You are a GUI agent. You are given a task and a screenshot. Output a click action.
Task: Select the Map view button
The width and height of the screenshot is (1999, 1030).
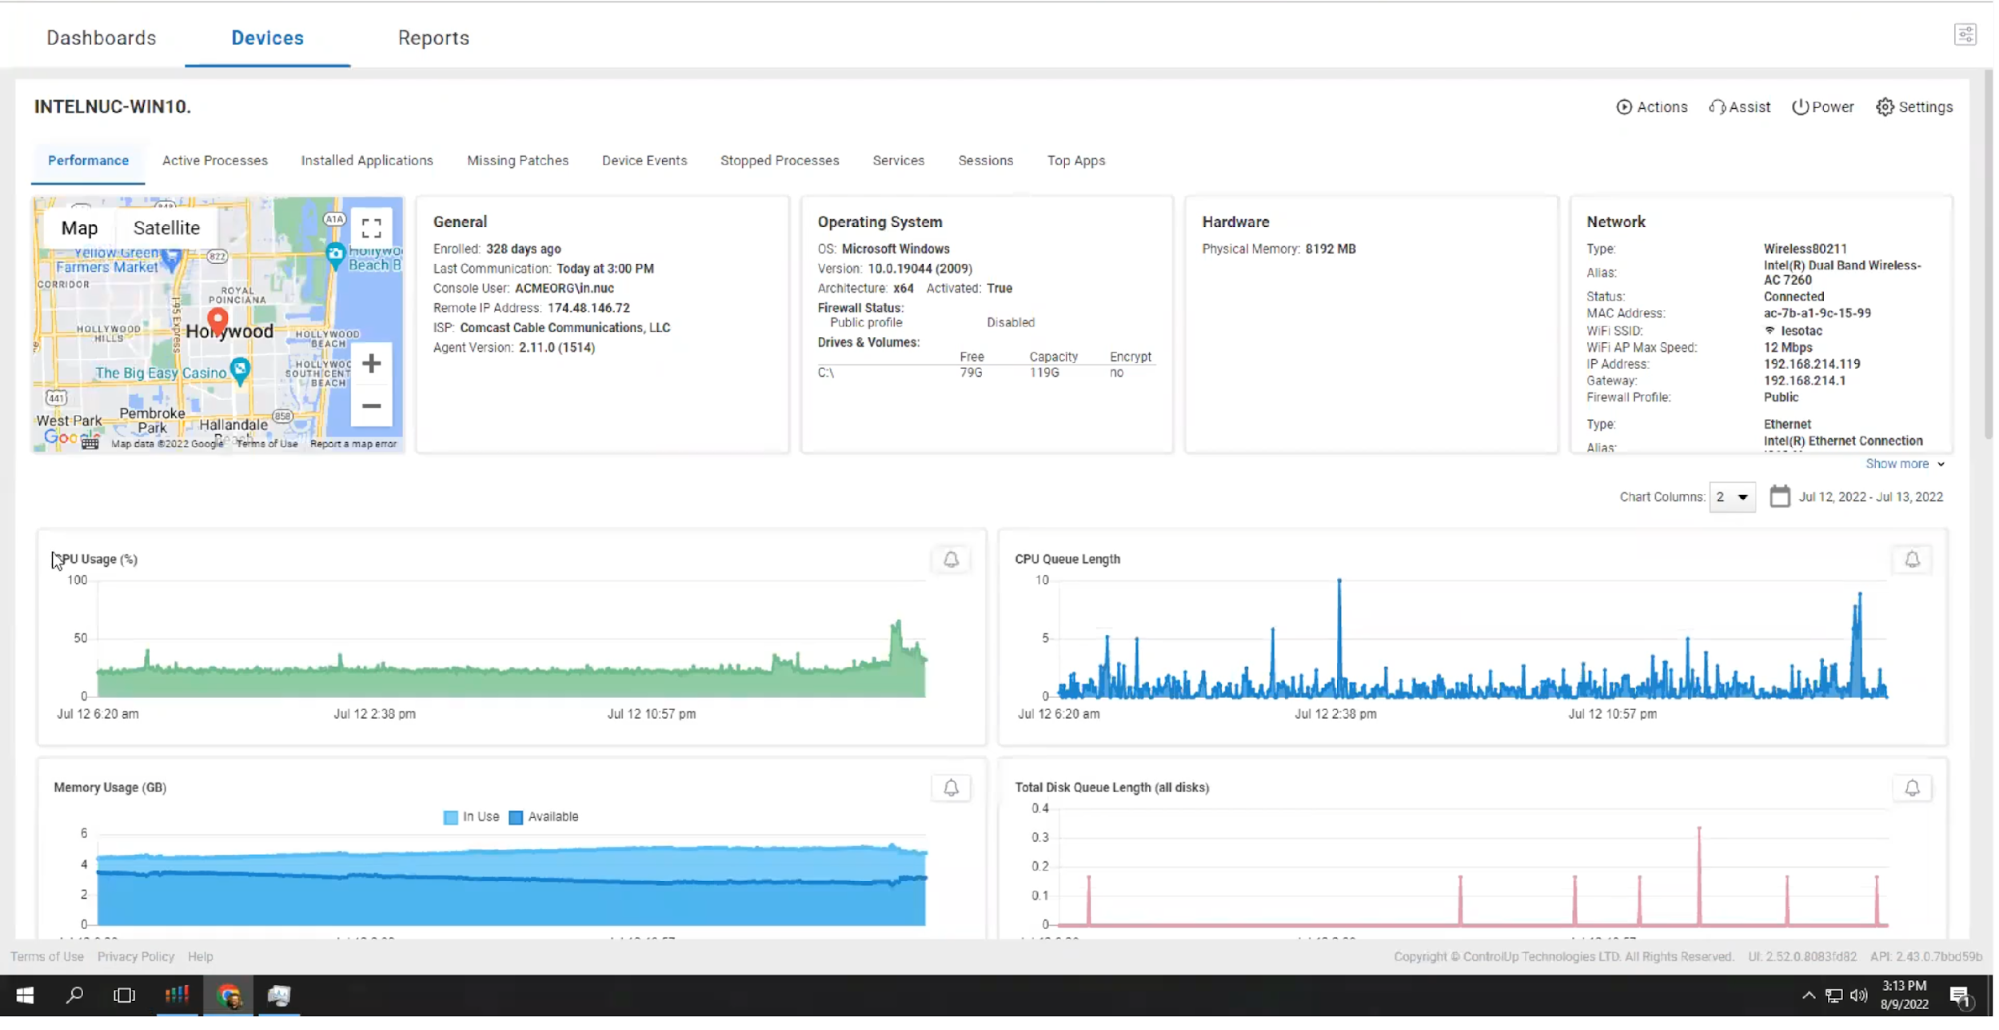point(80,228)
